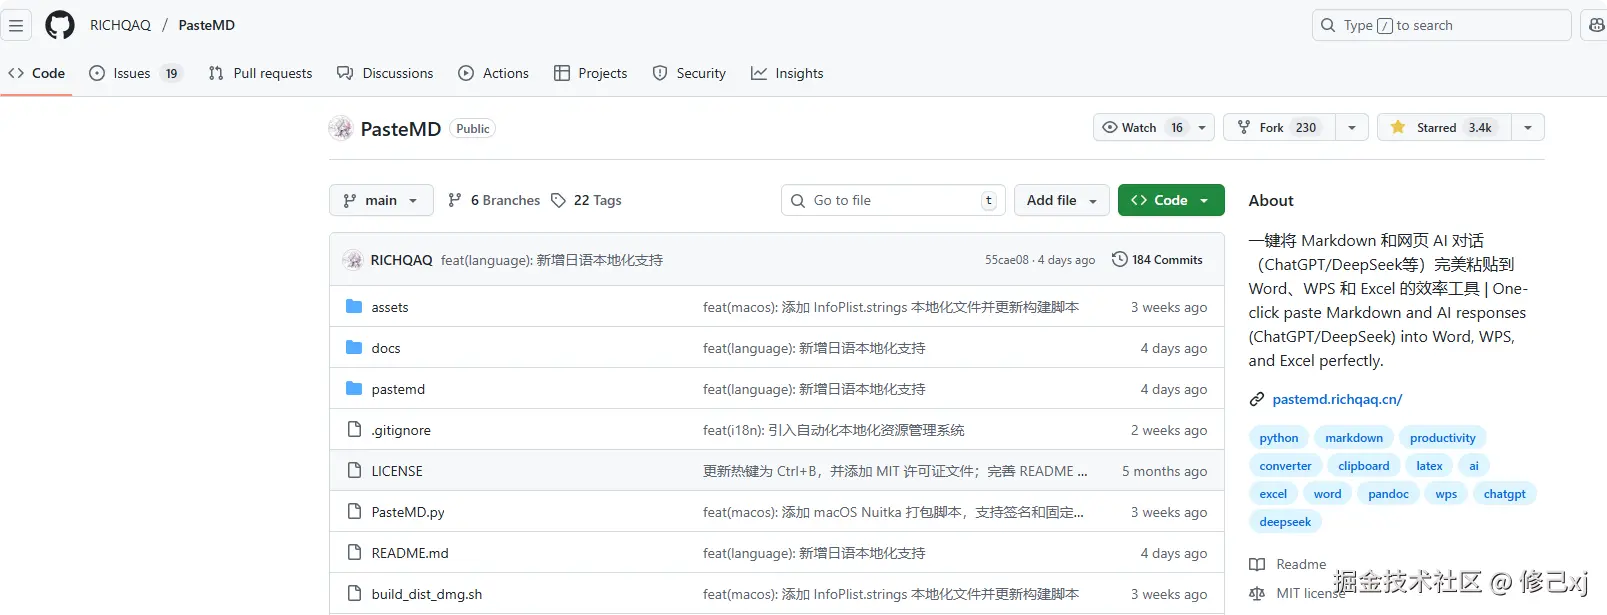1607x615 pixels.
Task: Expand the main branch dropdown
Action: click(381, 200)
